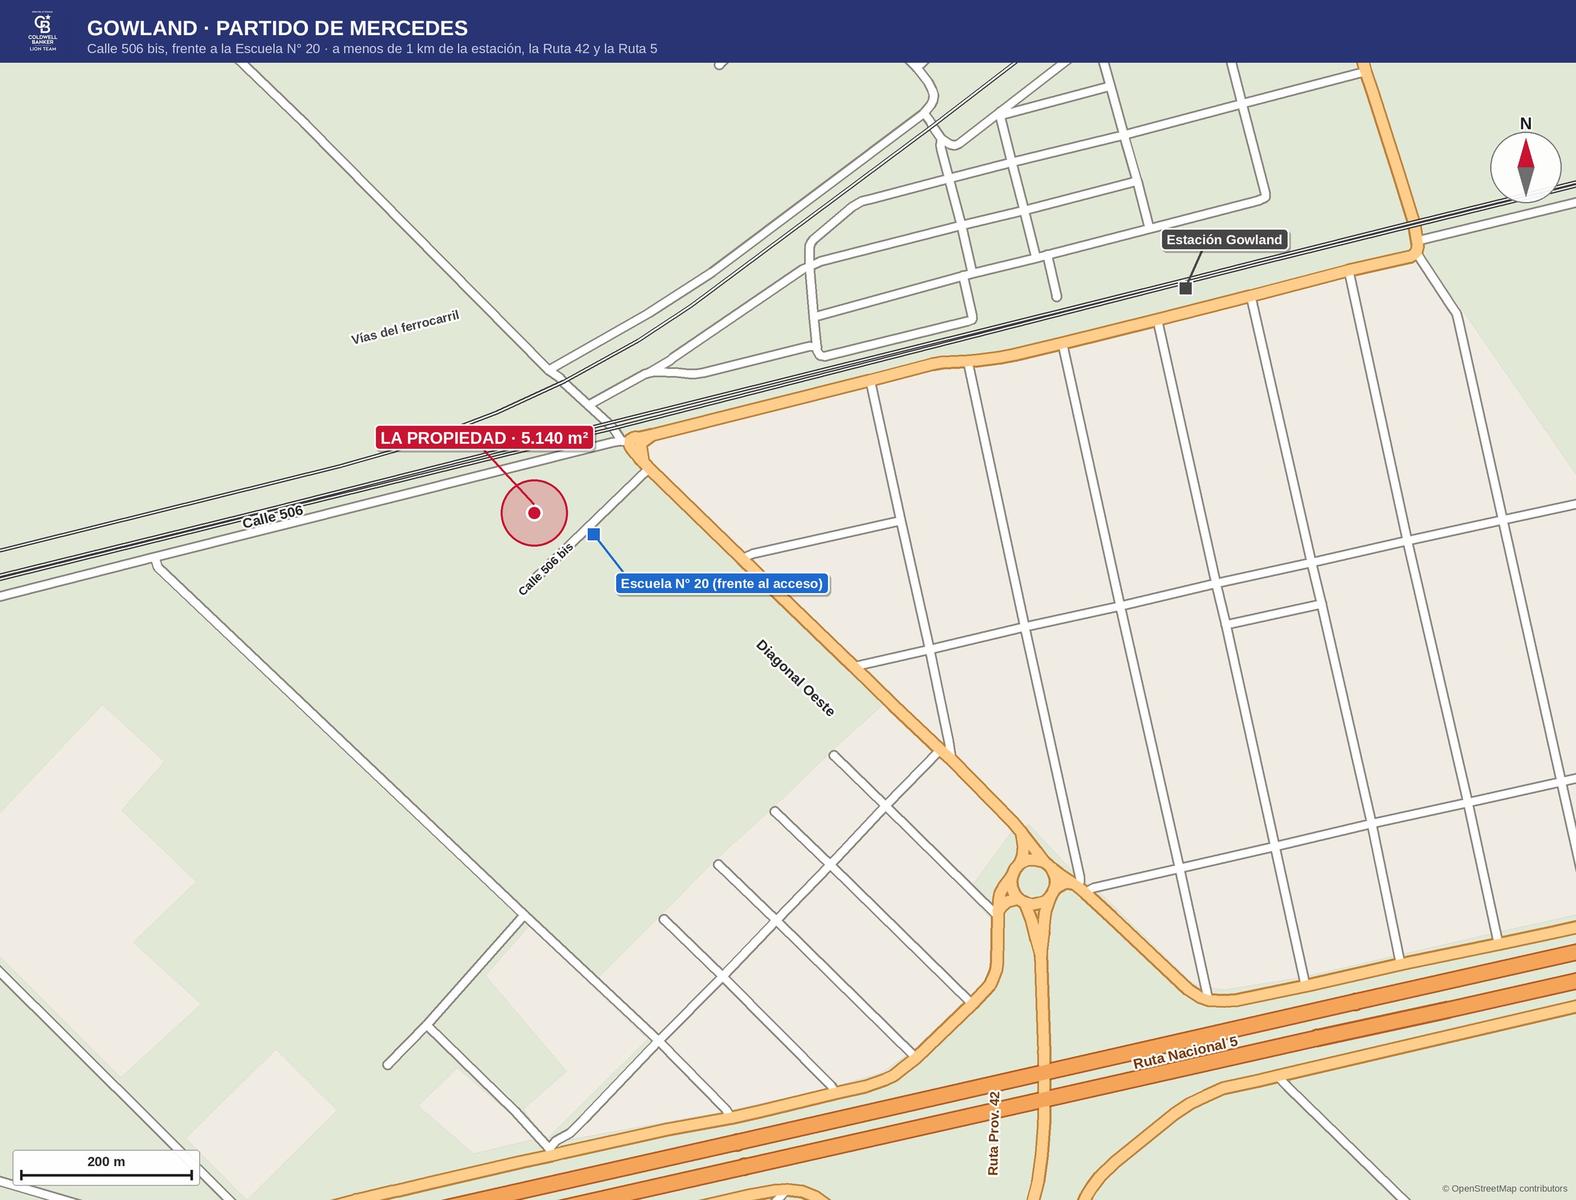Click the blue Escuela N° 20 square marker
This screenshot has width=1576, height=1200.
point(593,534)
